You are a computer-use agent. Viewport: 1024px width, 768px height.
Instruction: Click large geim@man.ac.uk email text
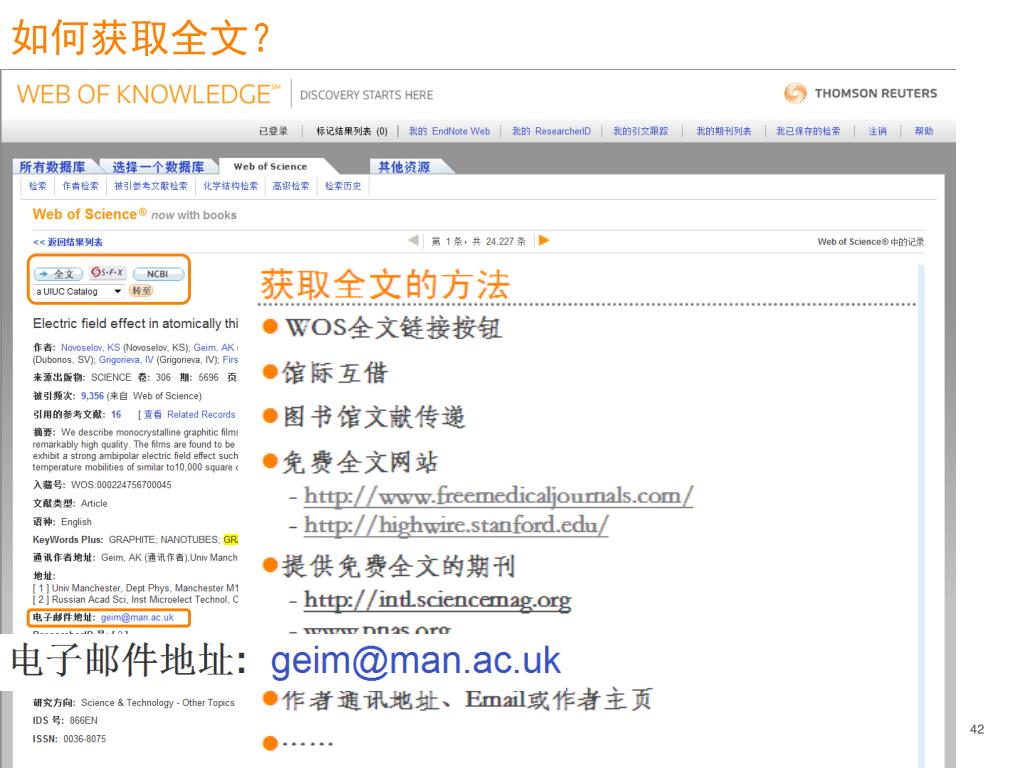[x=415, y=660]
